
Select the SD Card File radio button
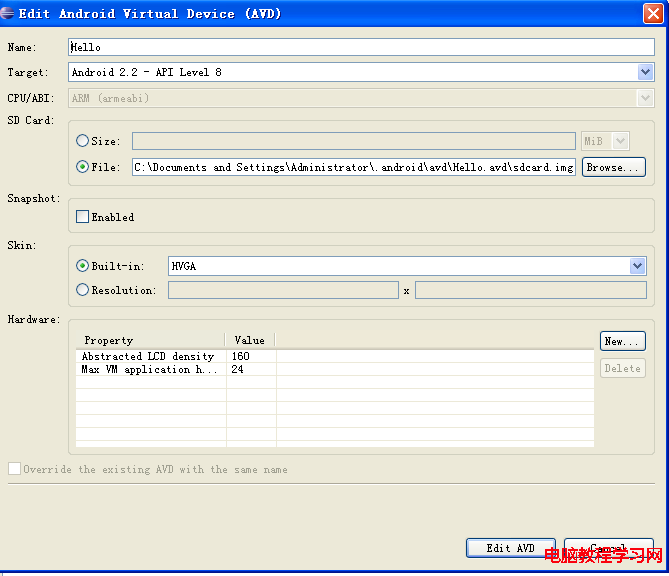point(82,167)
